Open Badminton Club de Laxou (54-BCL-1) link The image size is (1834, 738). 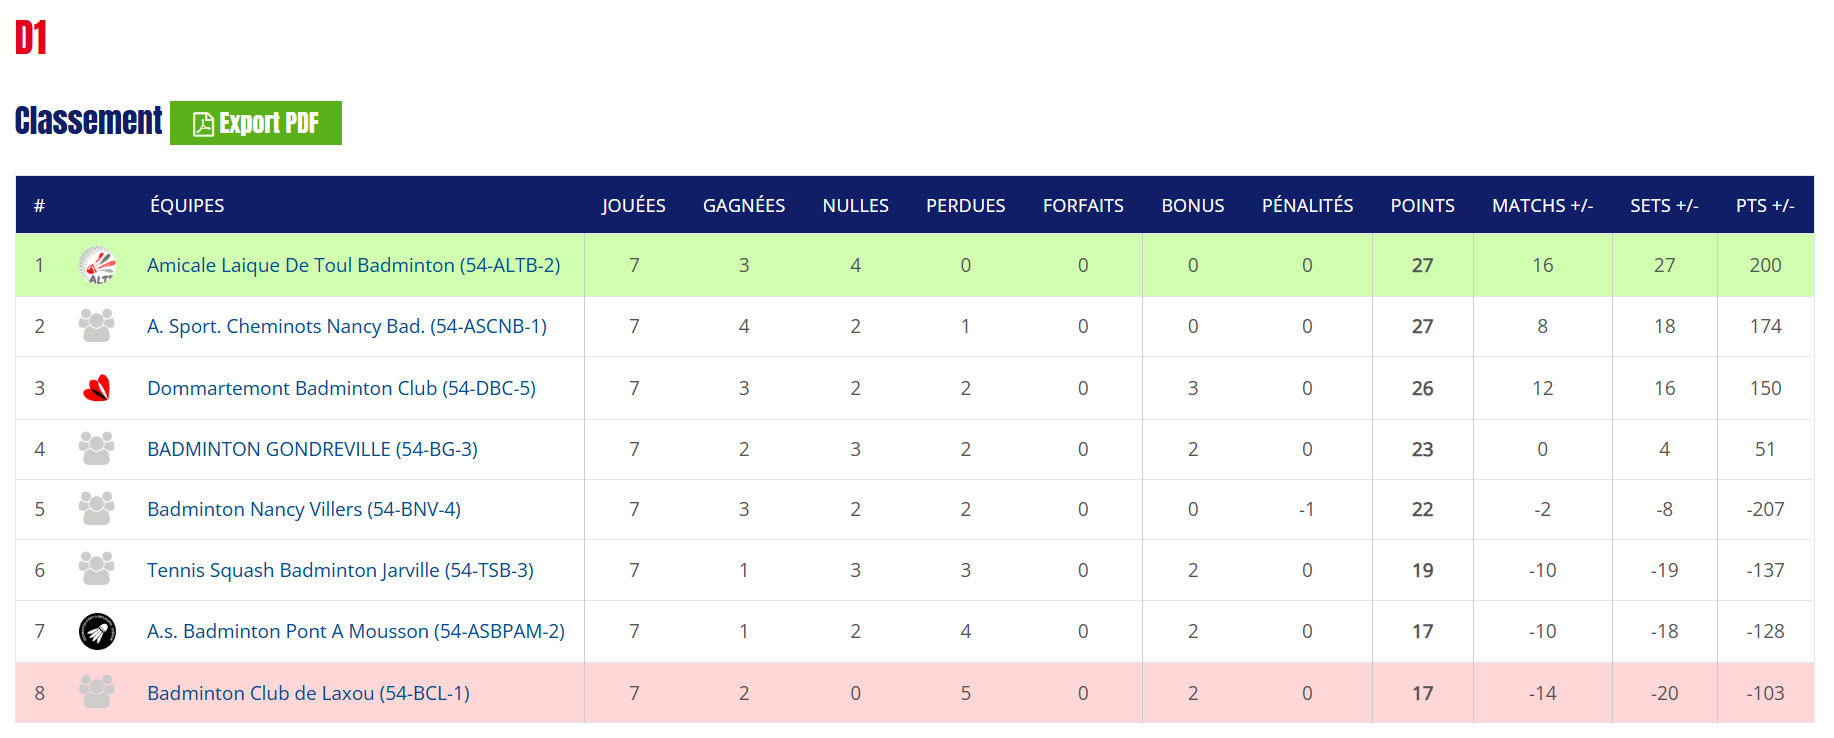click(308, 693)
